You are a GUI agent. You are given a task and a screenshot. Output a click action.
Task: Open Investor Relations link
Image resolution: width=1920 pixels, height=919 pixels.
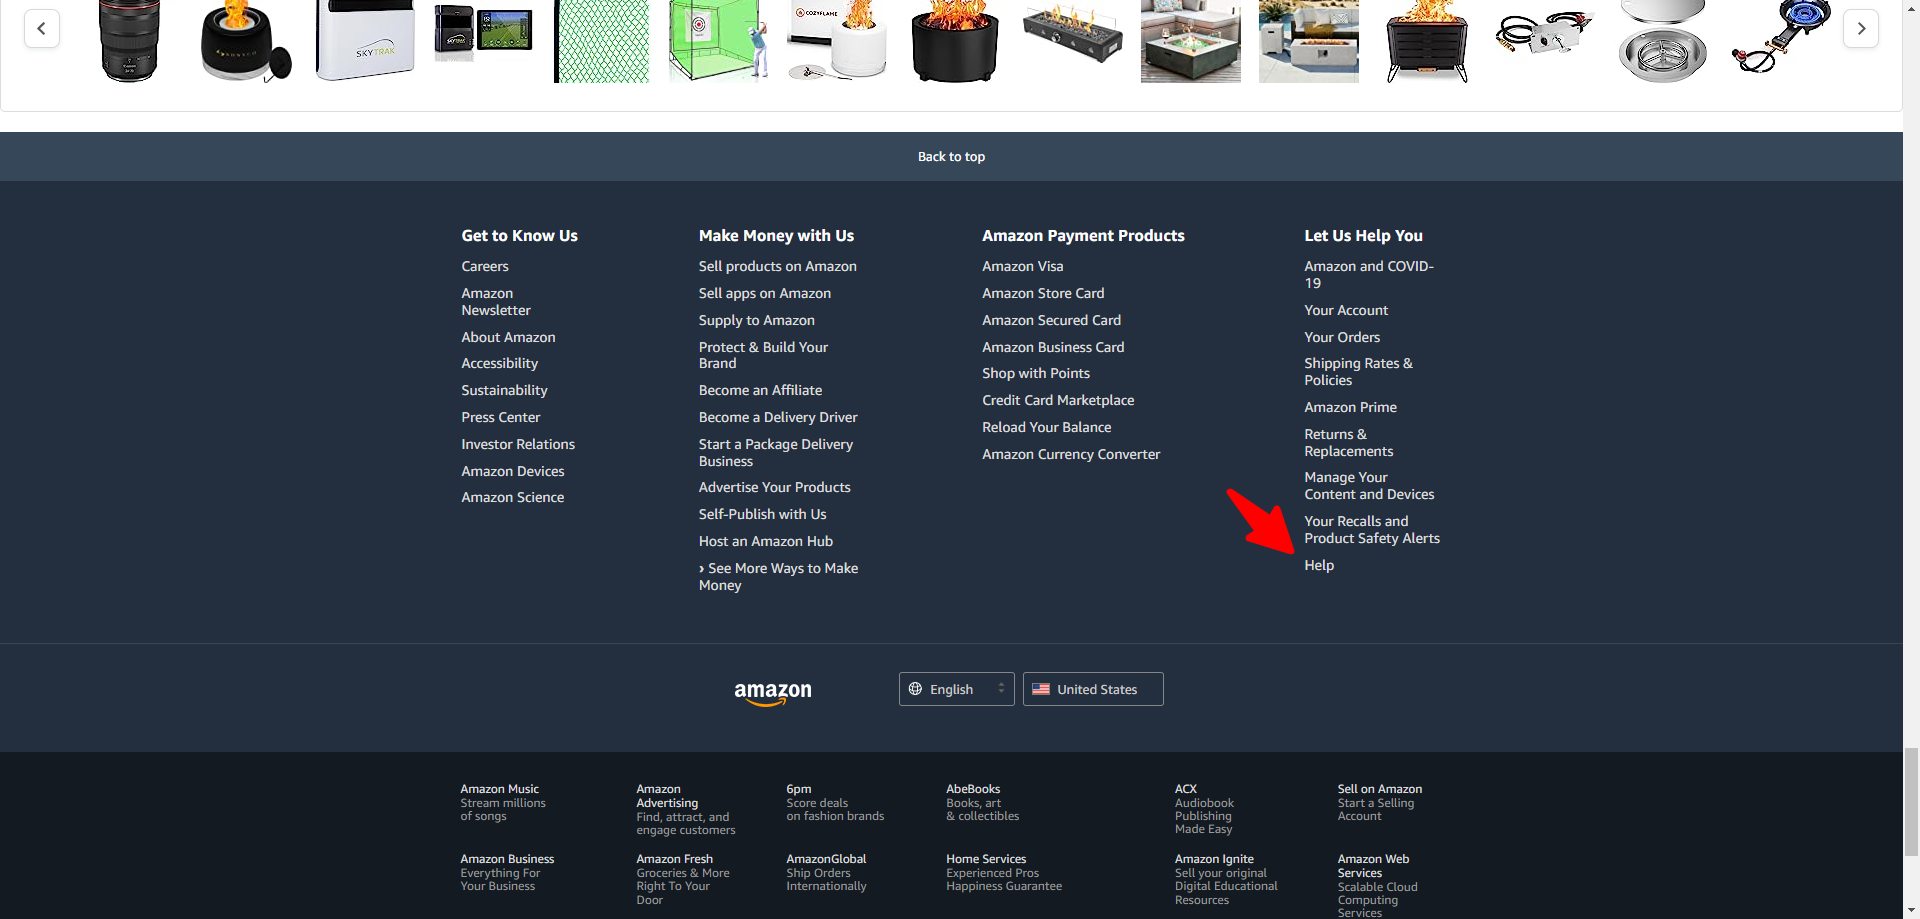point(518,444)
